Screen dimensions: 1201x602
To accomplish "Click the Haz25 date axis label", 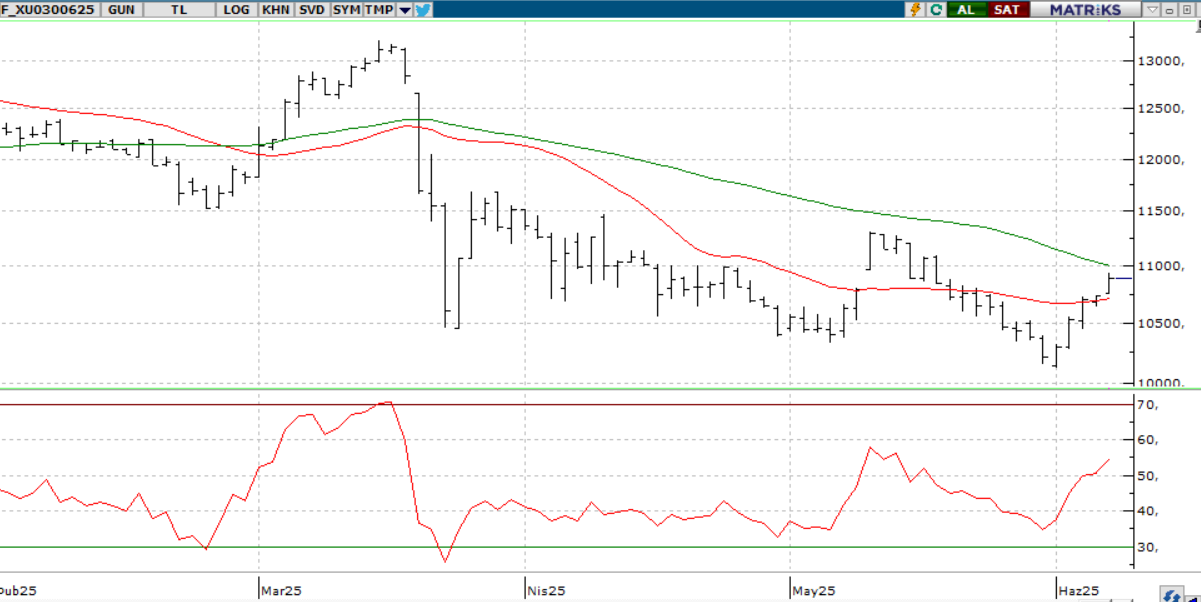I will point(1081,590).
